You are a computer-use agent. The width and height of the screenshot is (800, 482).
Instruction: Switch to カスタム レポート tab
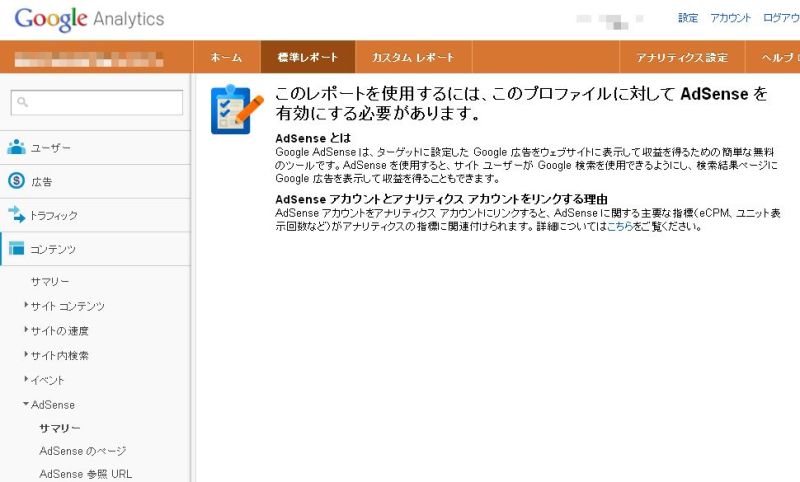[413, 57]
